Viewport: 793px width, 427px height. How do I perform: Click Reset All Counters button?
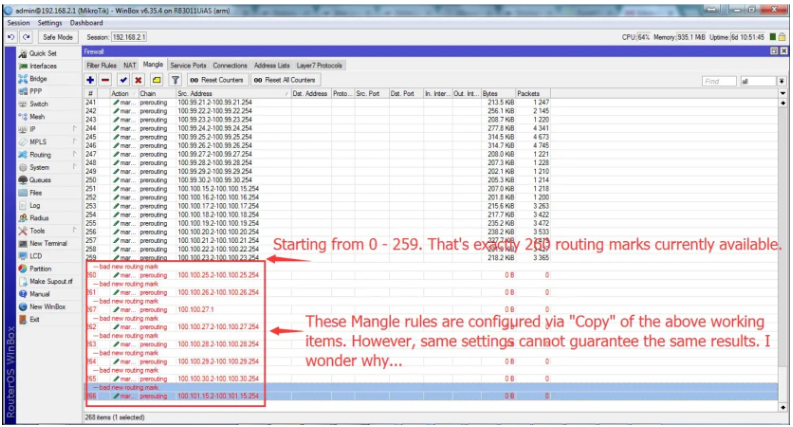pyautogui.click(x=284, y=80)
